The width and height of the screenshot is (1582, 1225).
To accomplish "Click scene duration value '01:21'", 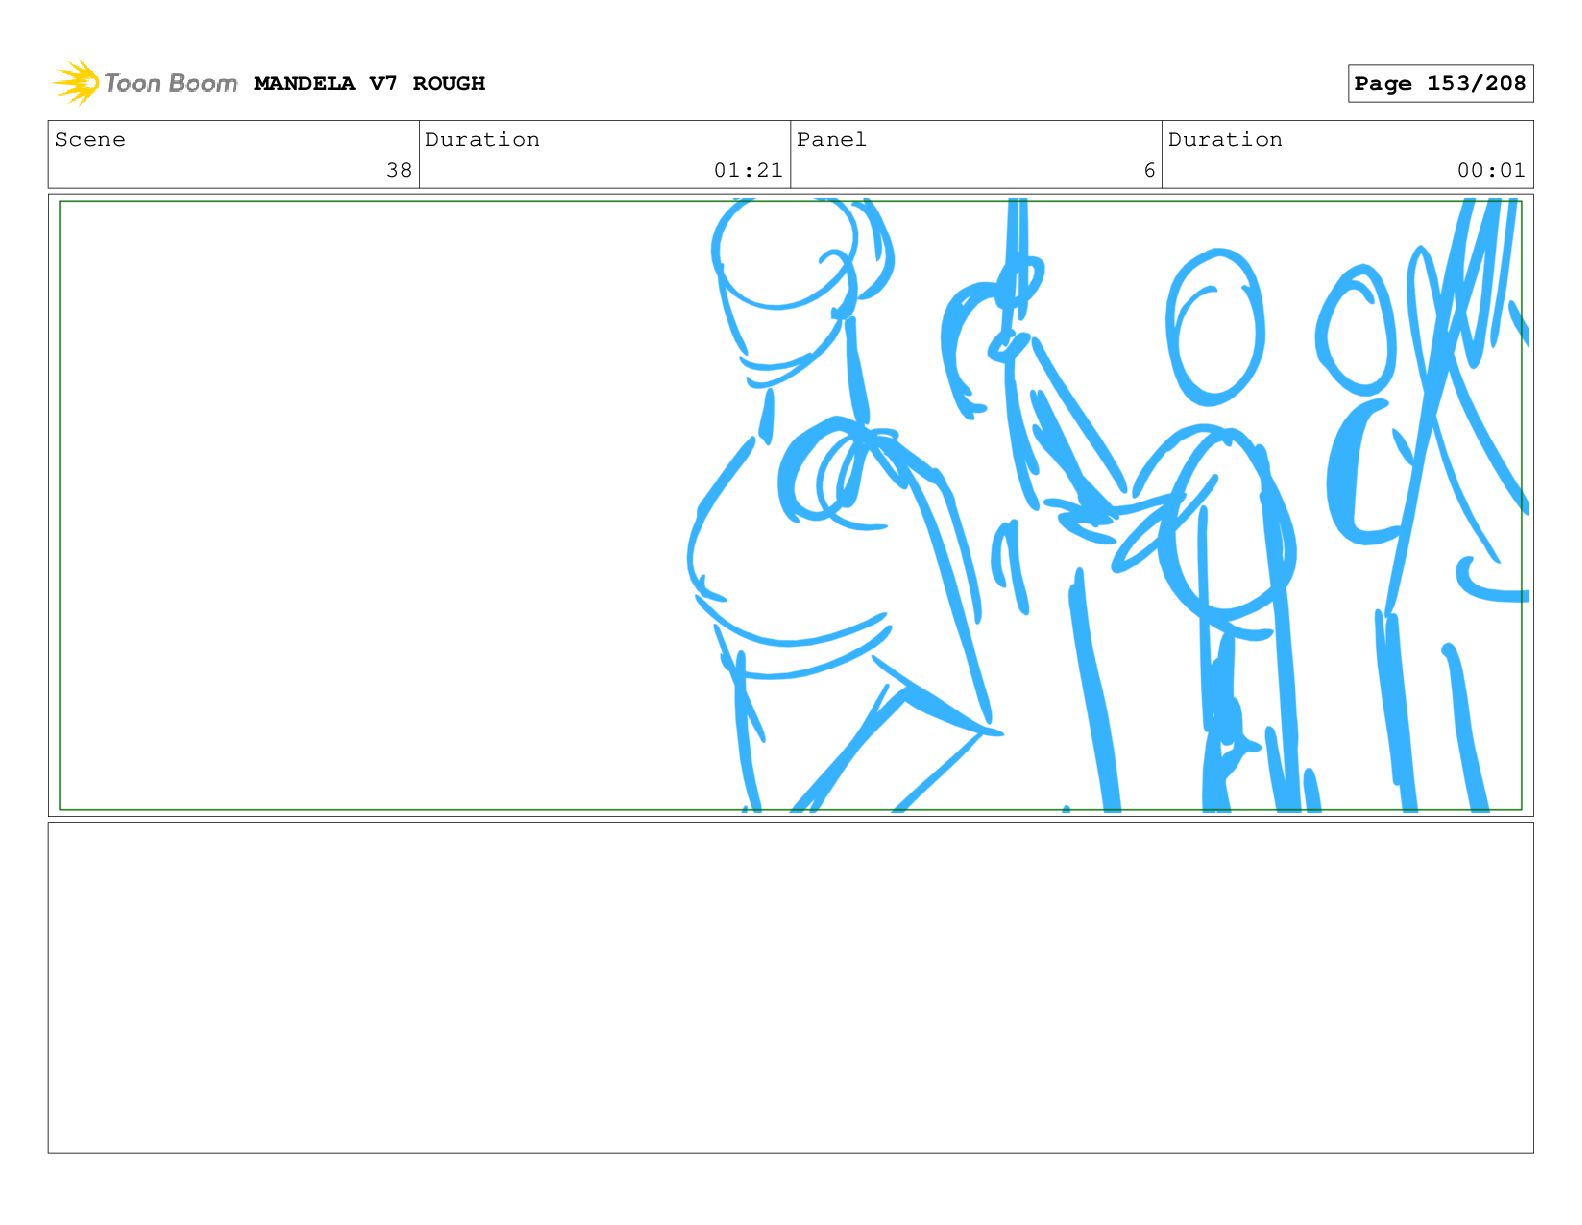I will coord(748,170).
